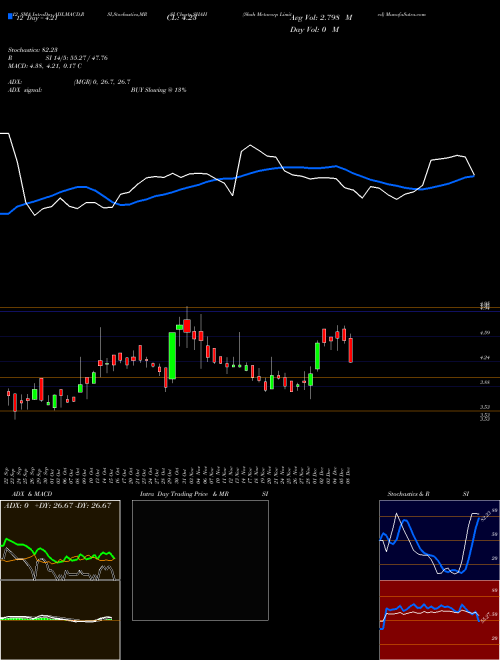The image size is (500, 660).
Task: Click the '(MGR) 0, 26.7, 26.7' ADX values
Action: pyautogui.click(x=102, y=82)
